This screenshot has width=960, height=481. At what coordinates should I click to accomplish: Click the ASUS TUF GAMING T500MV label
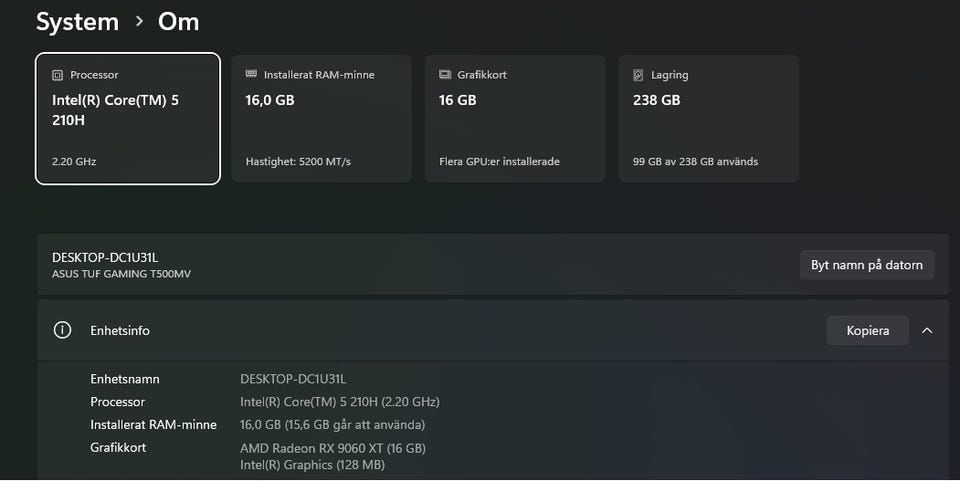pyautogui.click(x=121, y=274)
